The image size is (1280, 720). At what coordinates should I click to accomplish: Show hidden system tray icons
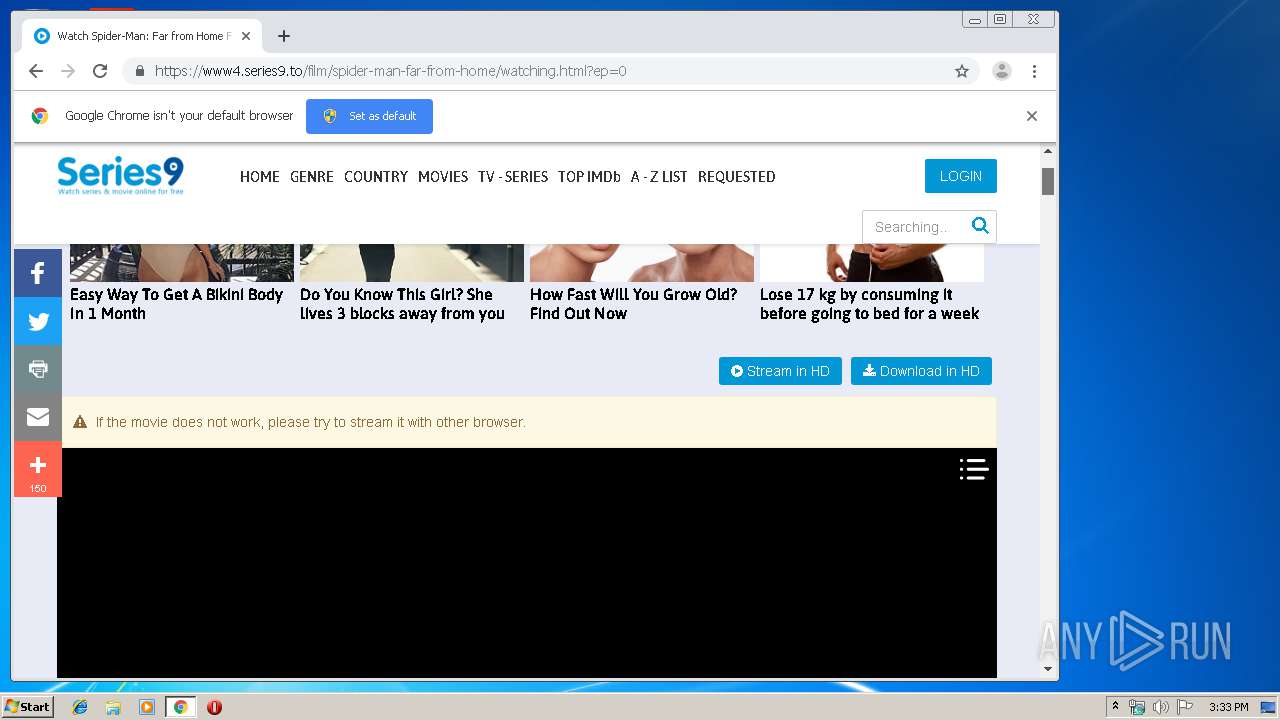point(1115,707)
